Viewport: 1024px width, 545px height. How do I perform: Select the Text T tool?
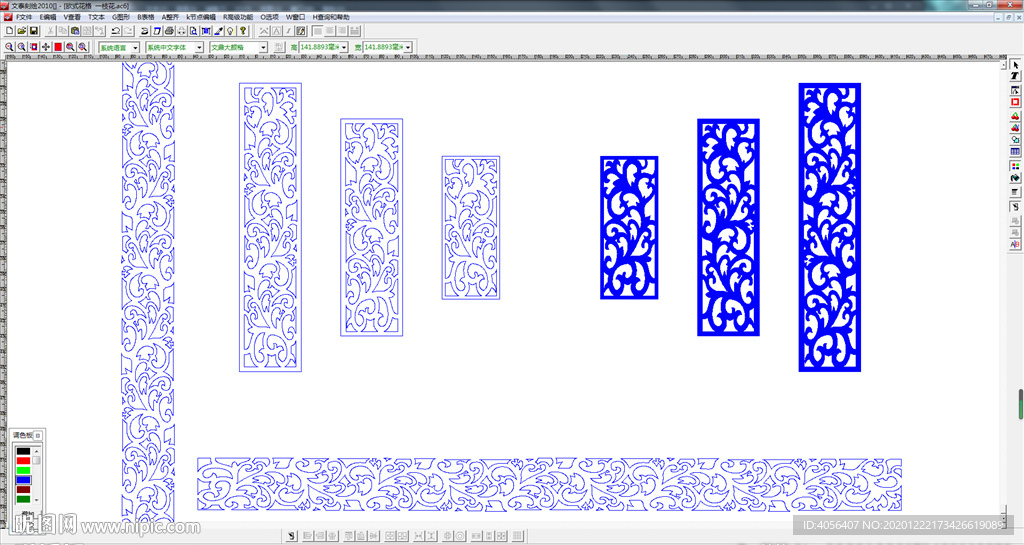(1015, 76)
